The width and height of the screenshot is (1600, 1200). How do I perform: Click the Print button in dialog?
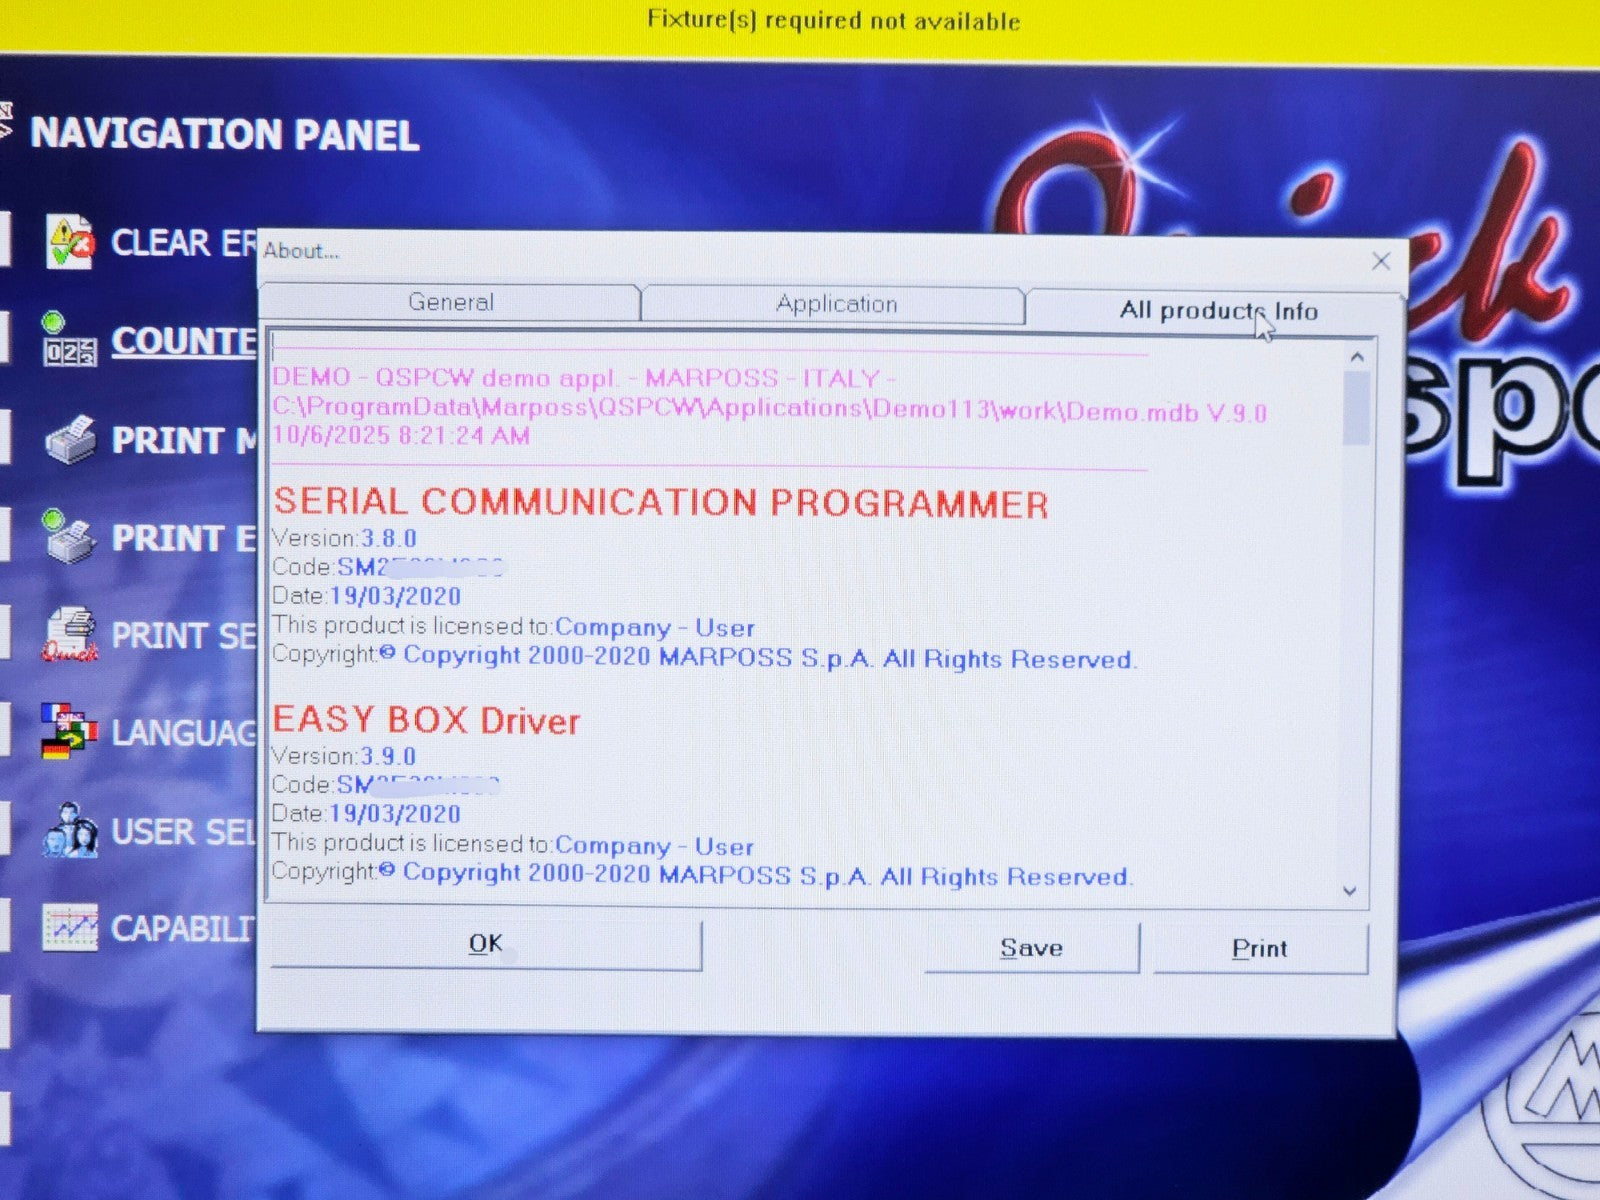tap(1259, 949)
